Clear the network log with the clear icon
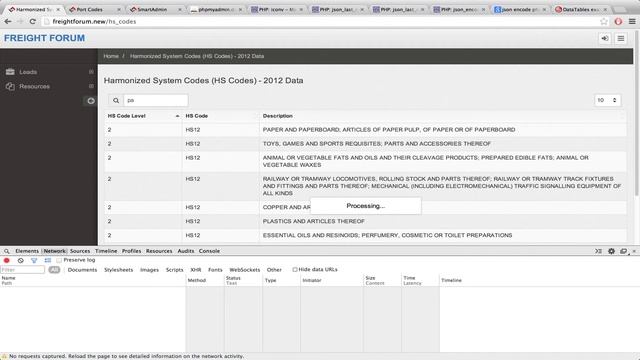The height and width of the screenshot is (360, 640). tap(20, 260)
